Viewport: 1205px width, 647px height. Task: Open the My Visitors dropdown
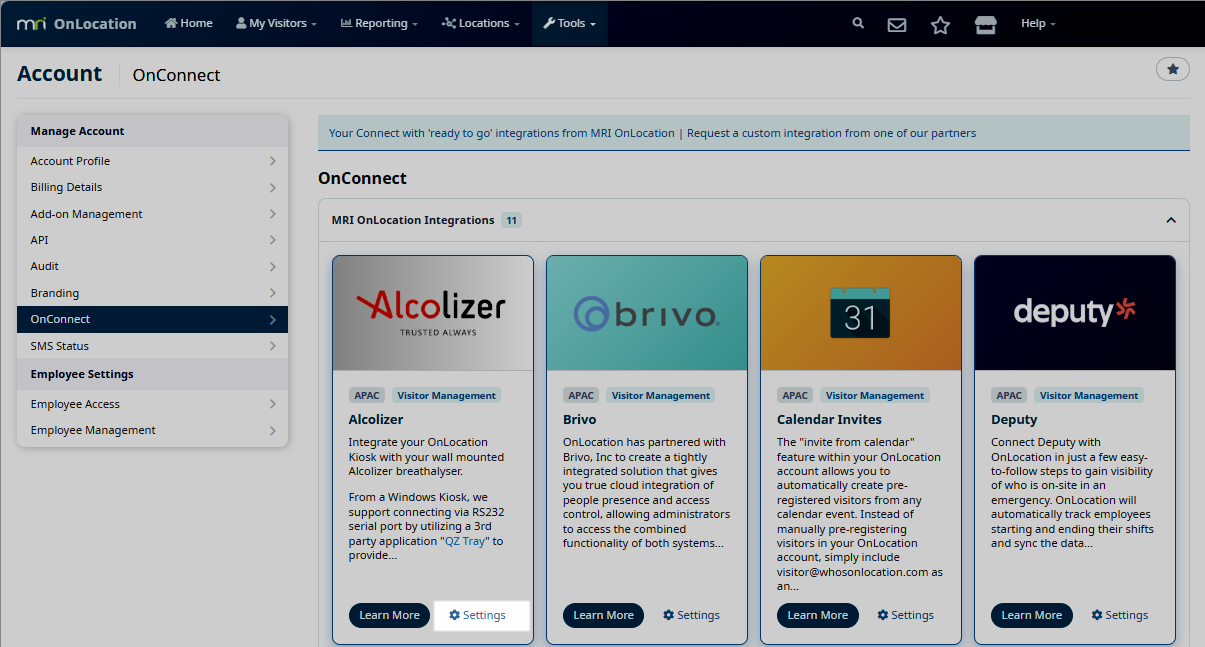(276, 23)
